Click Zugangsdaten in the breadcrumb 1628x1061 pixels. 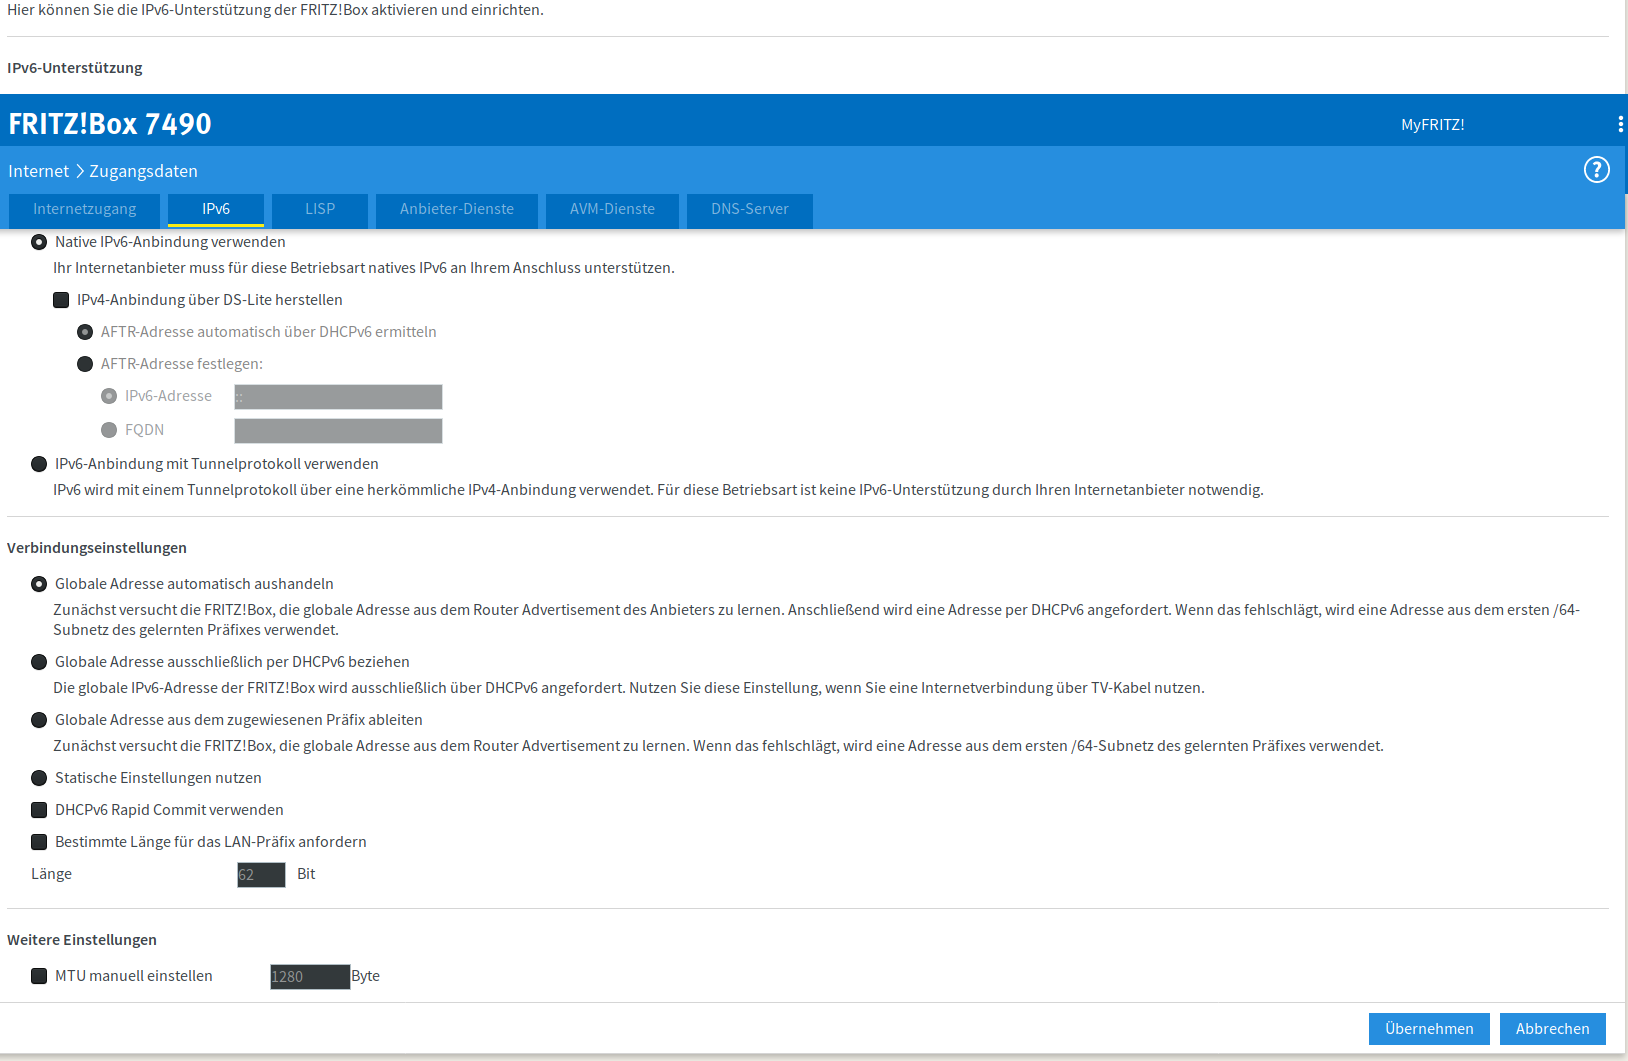tap(144, 171)
